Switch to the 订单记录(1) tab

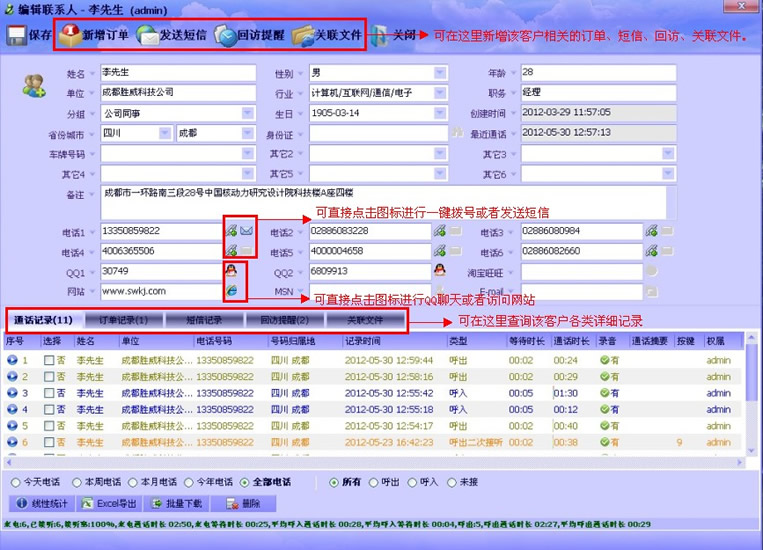click(x=124, y=321)
